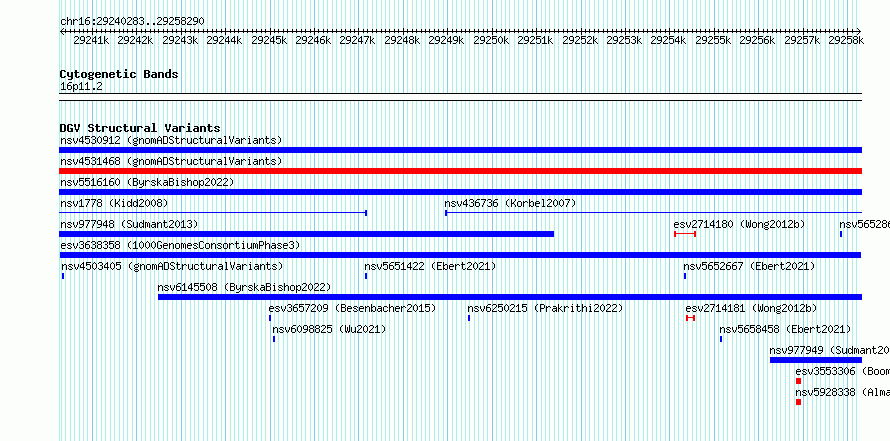Viewport: 890px width, 441px height.
Task: Click the 29250k ruler tick label
Action: pyautogui.click(x=491, y=40)
